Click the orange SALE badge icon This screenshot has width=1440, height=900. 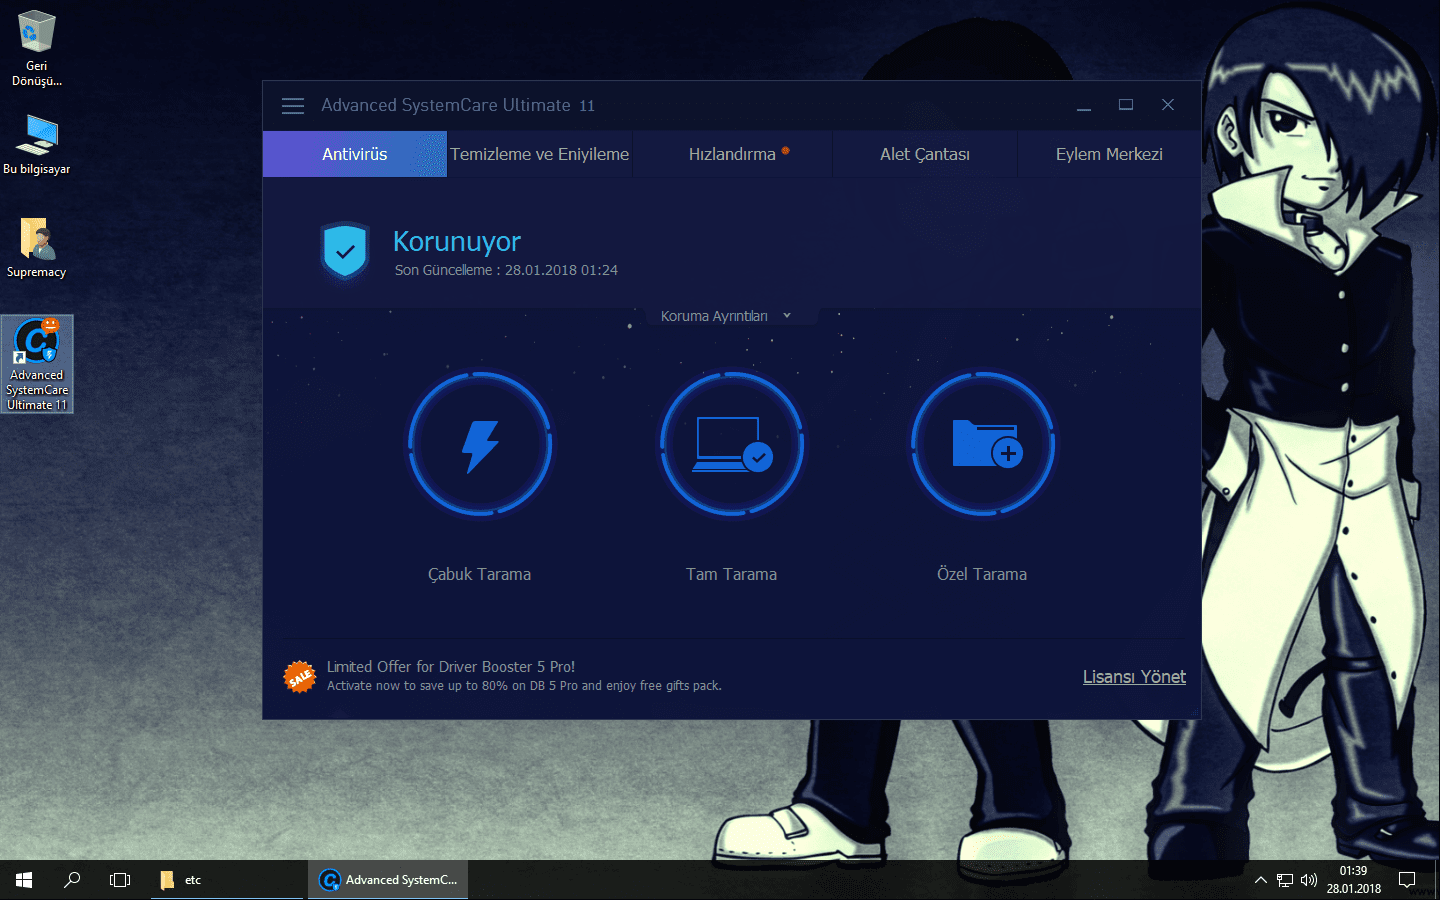click(x=299, y=677)
